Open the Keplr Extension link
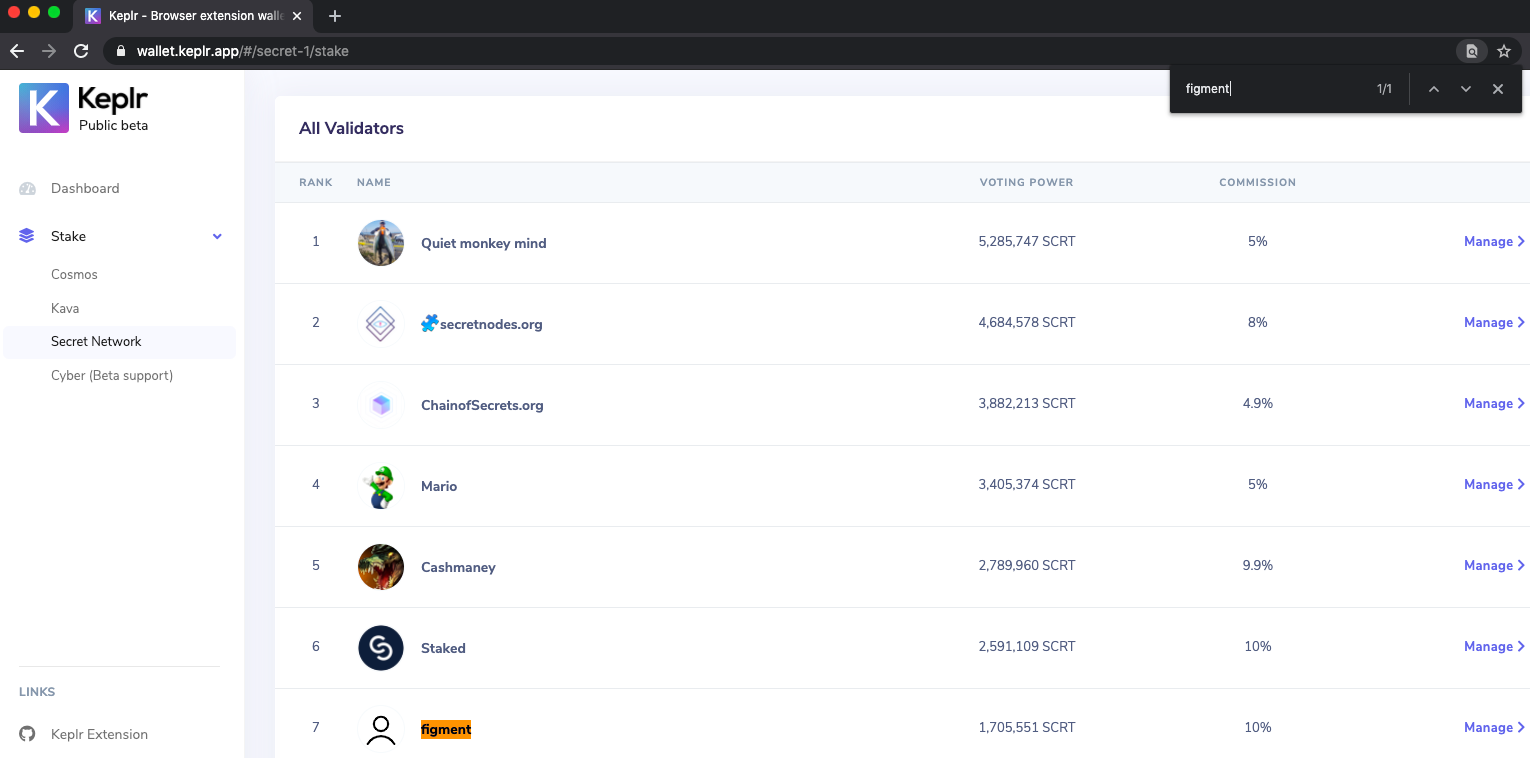The height and width of the screenshot is (758, 1530). click(99, 734)
